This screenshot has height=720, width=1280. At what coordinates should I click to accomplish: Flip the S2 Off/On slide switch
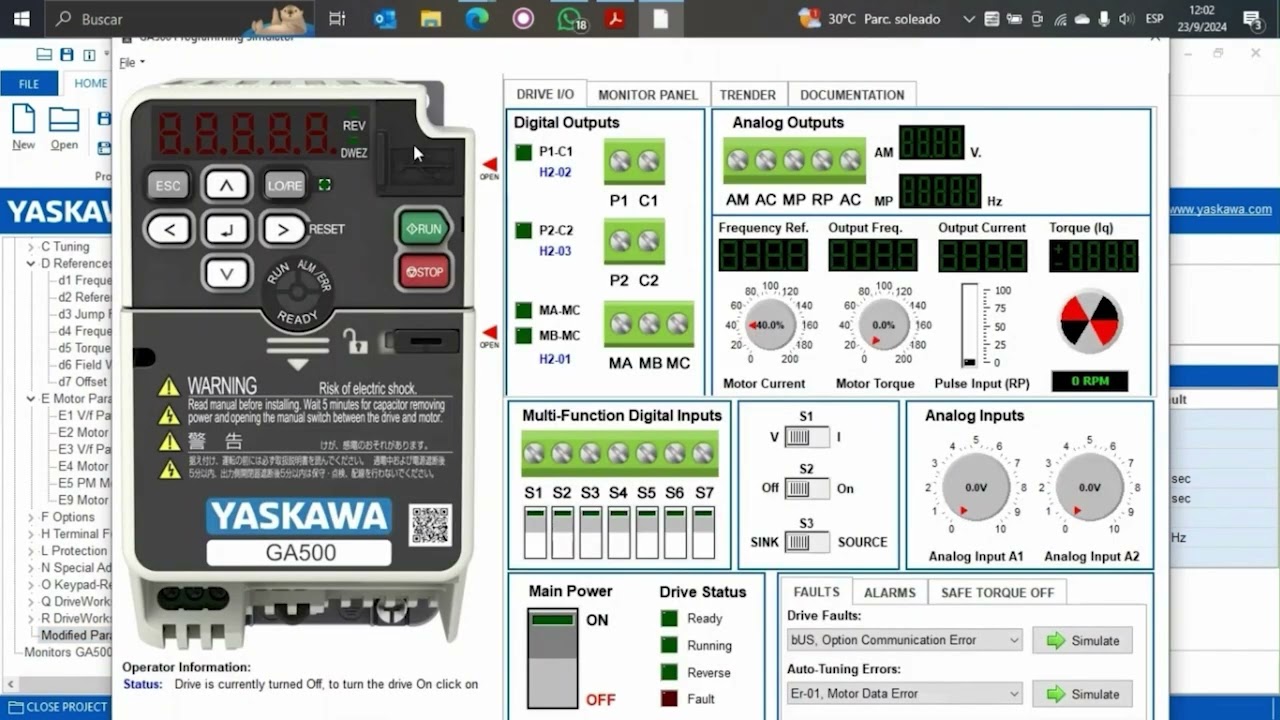pos(806,489)
